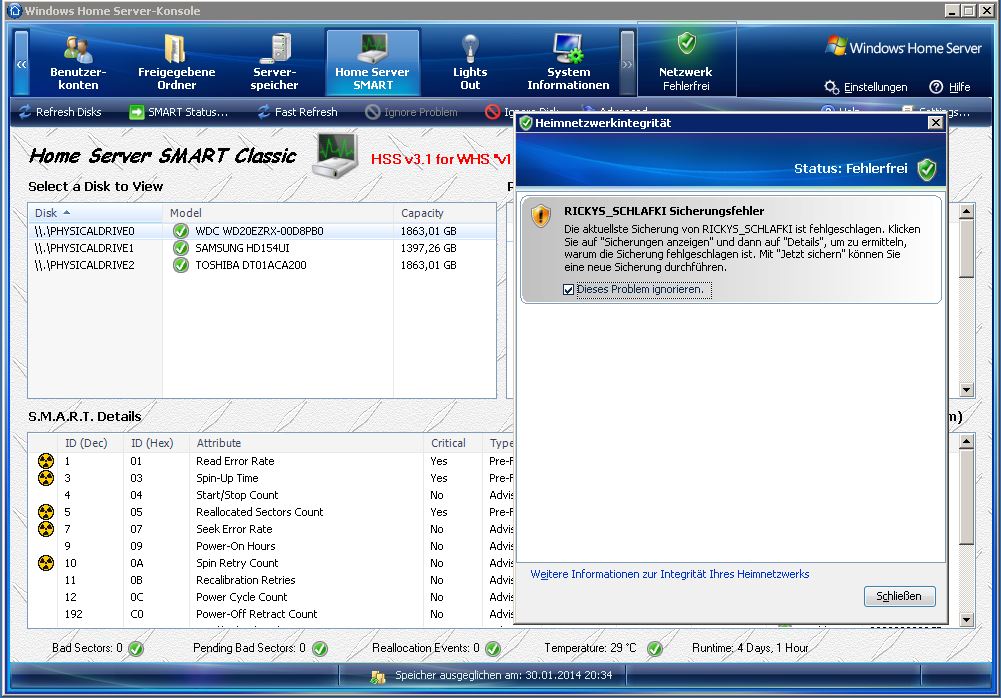Open the Freigegebene Ordner tab

click(x=176, y=63)
